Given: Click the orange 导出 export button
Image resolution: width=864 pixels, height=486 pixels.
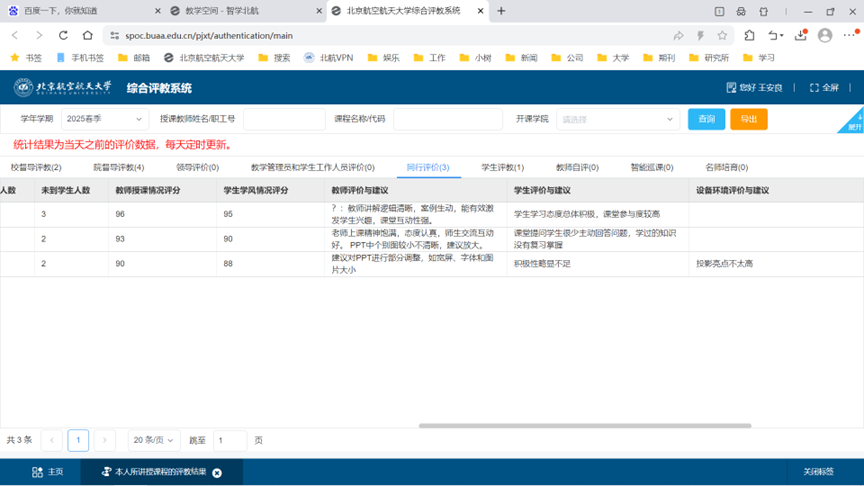Looking at the screenshot, I should click(x=749, y=119).
